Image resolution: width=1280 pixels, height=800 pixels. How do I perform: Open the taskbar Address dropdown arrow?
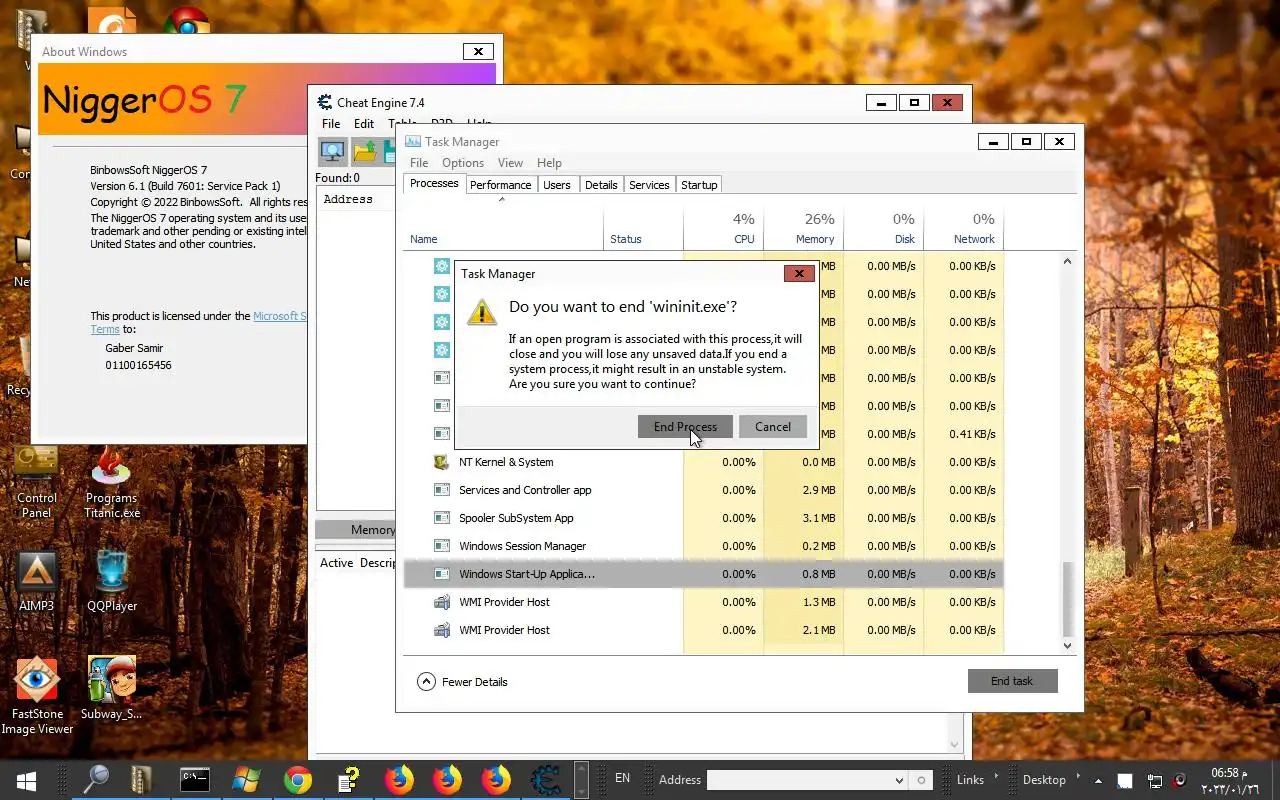pos(899,780)
